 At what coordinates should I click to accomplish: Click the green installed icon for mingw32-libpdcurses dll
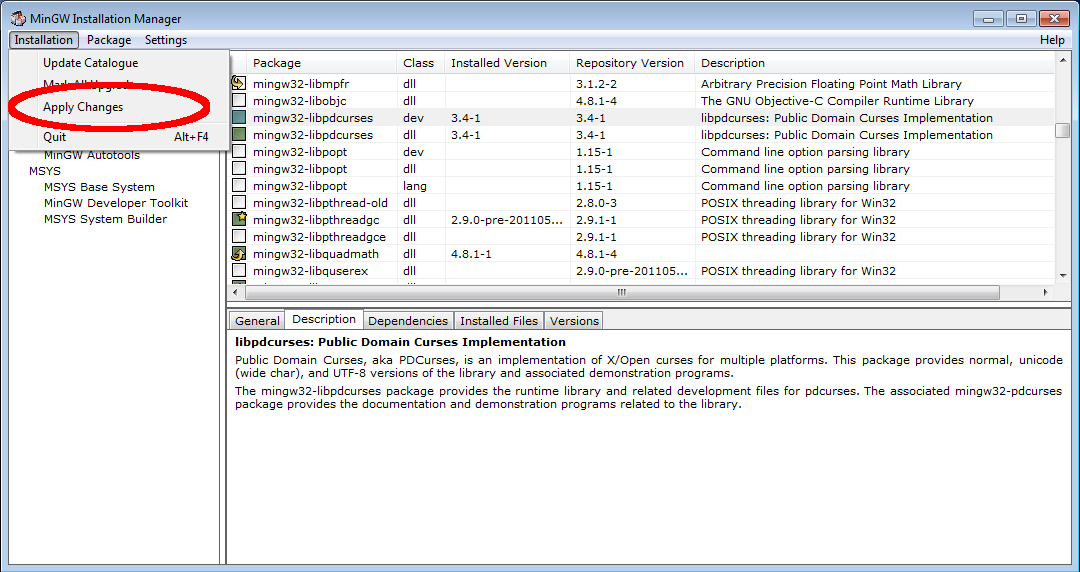(x=239, y=135)
